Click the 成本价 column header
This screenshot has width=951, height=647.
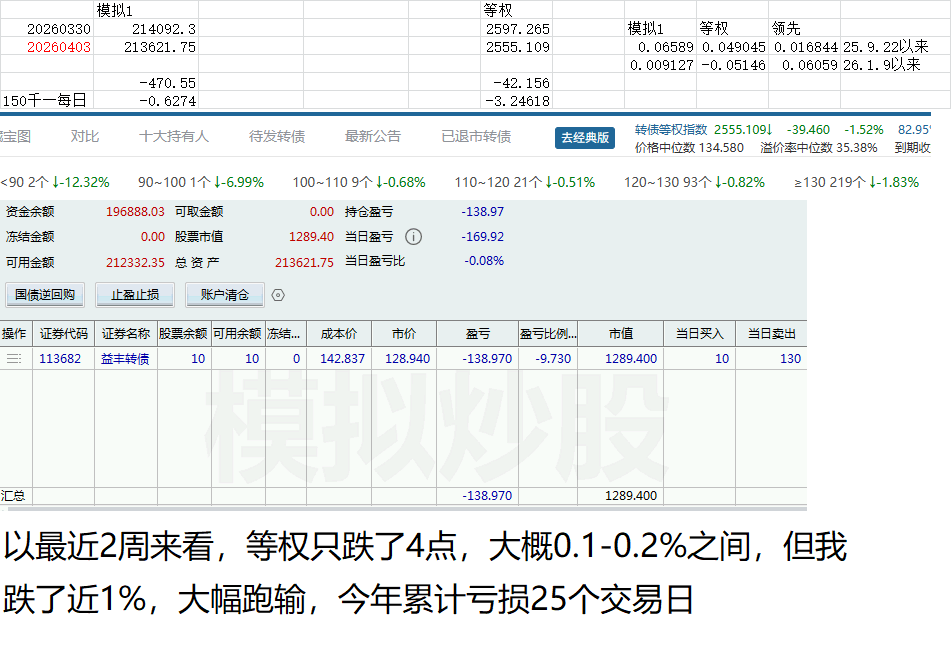pyautogui.click(x=338, y=334)
